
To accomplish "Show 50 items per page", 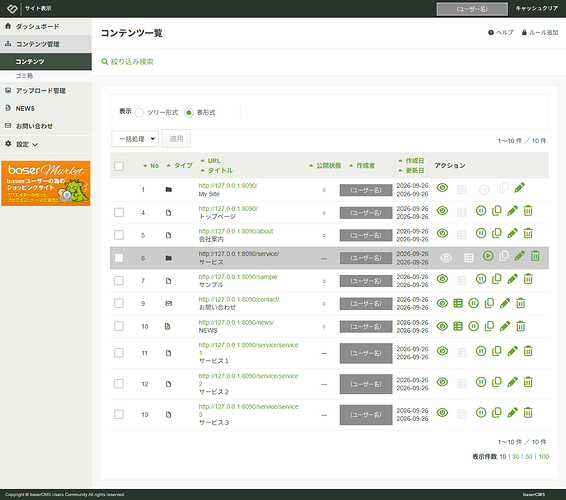I will click(x=529, y=457).
